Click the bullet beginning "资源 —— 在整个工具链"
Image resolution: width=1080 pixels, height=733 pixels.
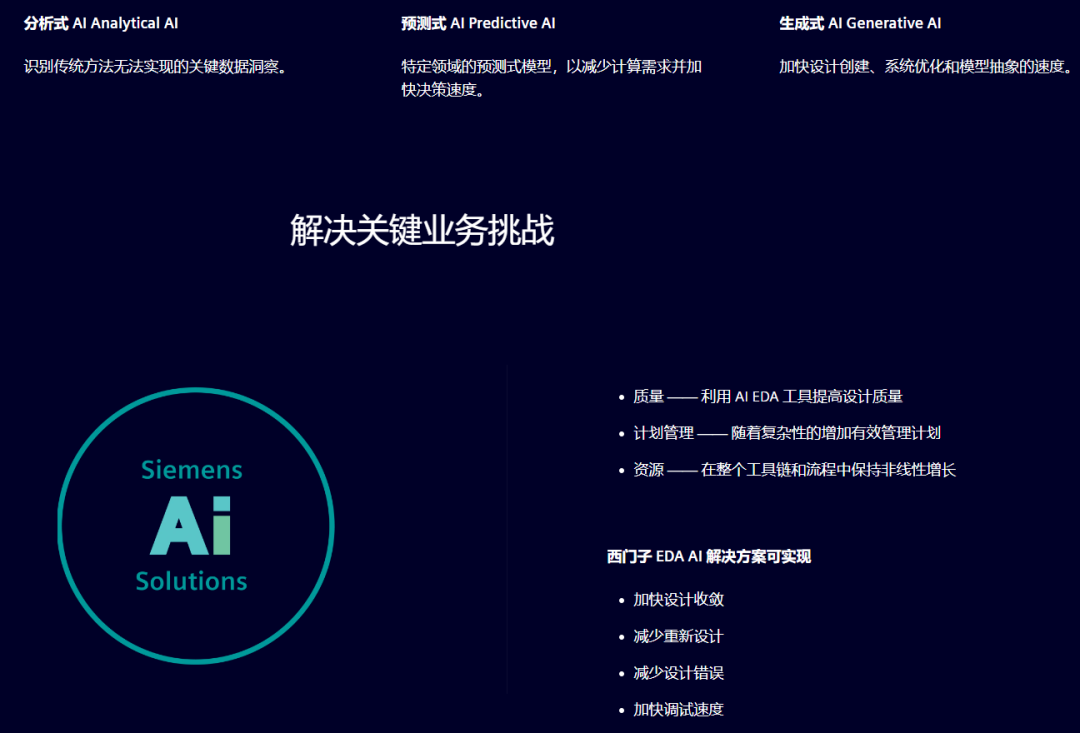click(795, 470)
